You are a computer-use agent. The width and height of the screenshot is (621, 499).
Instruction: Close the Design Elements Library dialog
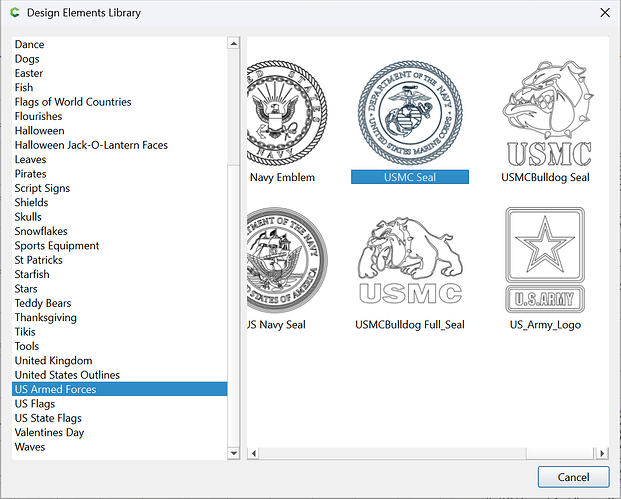click(605, 13)
